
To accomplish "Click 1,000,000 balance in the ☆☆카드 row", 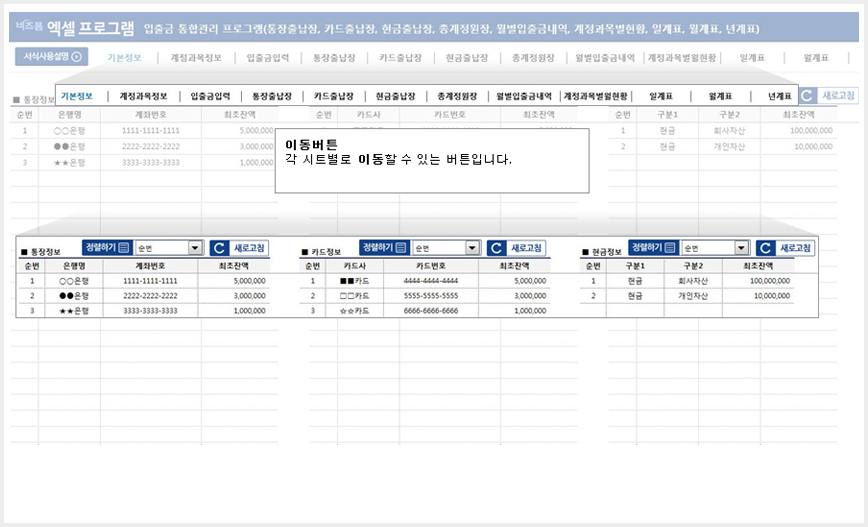I will pos(530,311).
